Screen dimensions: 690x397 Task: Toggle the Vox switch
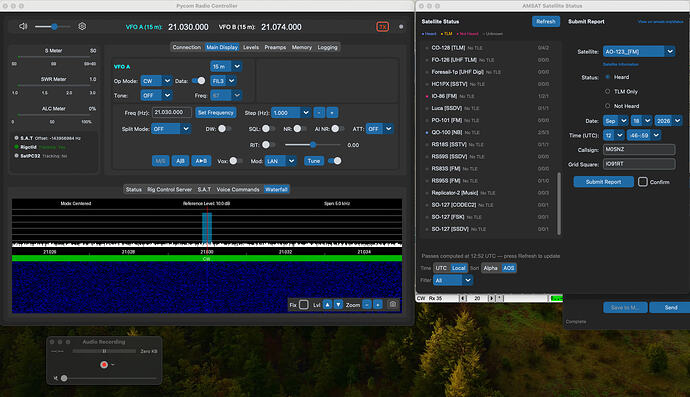click(236, 161)
